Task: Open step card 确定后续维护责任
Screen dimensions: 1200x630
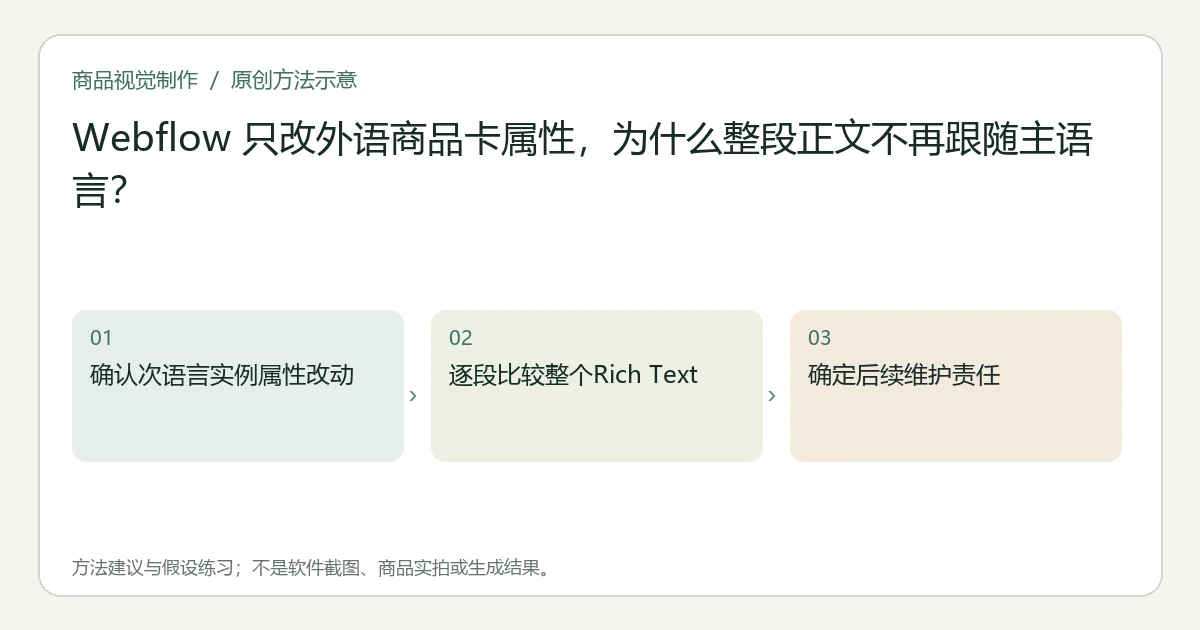Action: [x=956, y=386]
